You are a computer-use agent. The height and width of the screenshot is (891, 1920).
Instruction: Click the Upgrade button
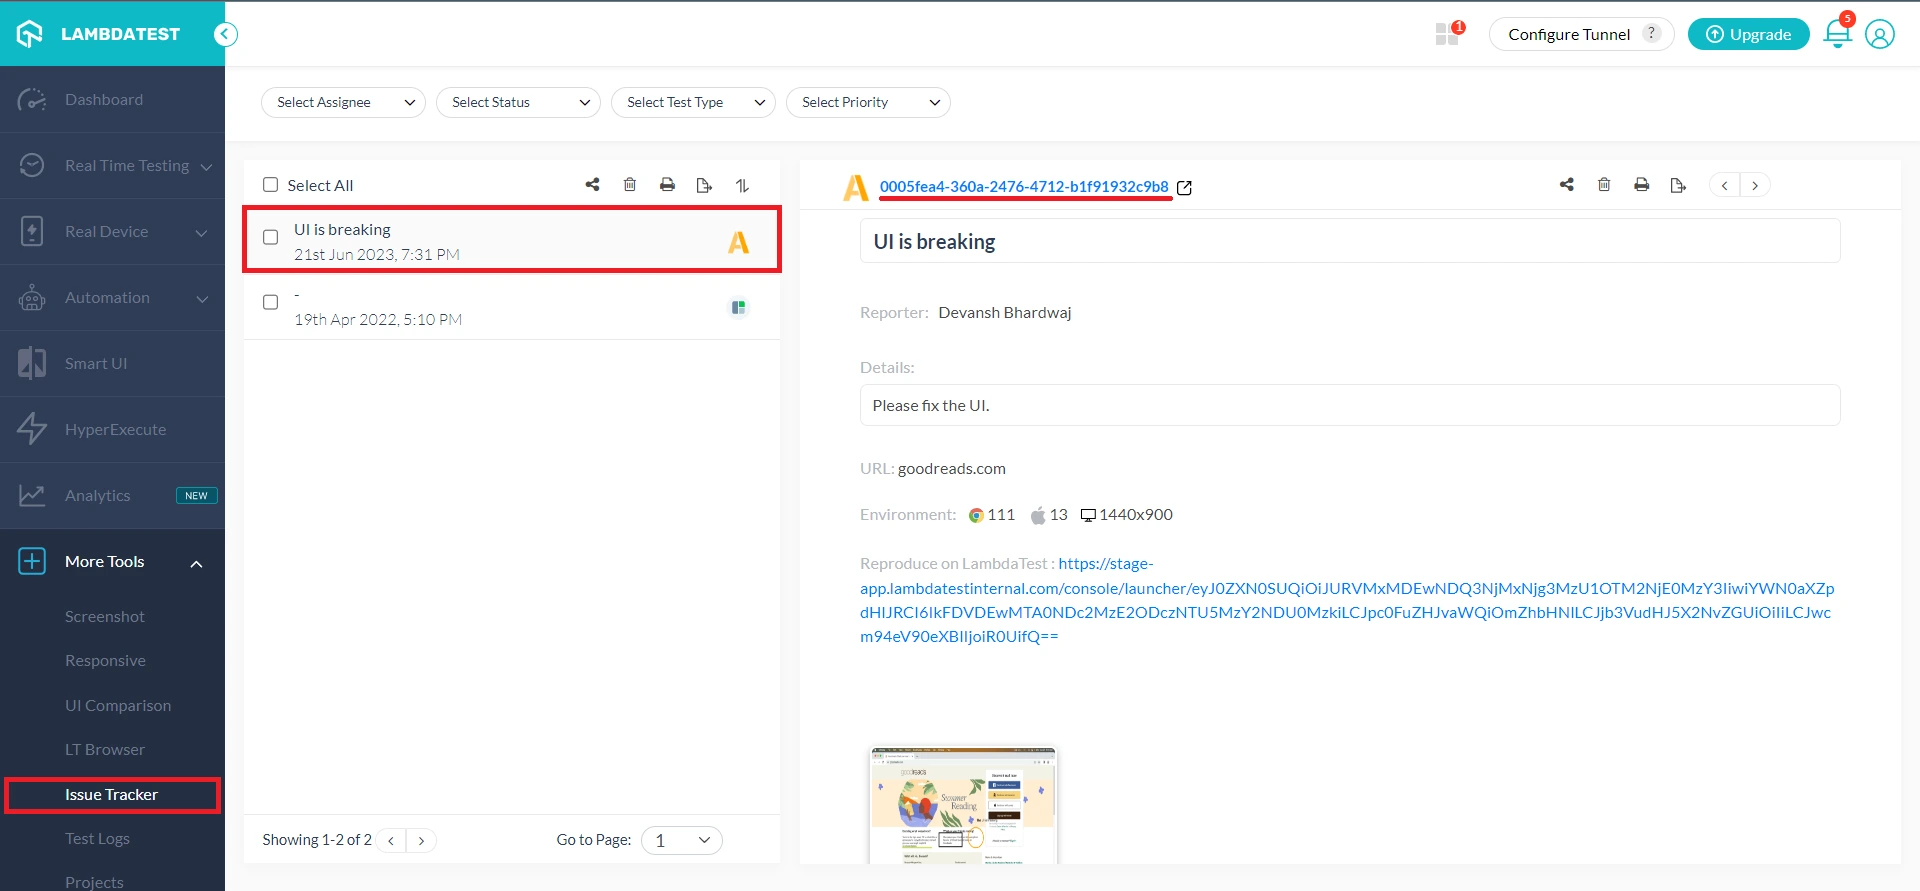click(1748, 35)
